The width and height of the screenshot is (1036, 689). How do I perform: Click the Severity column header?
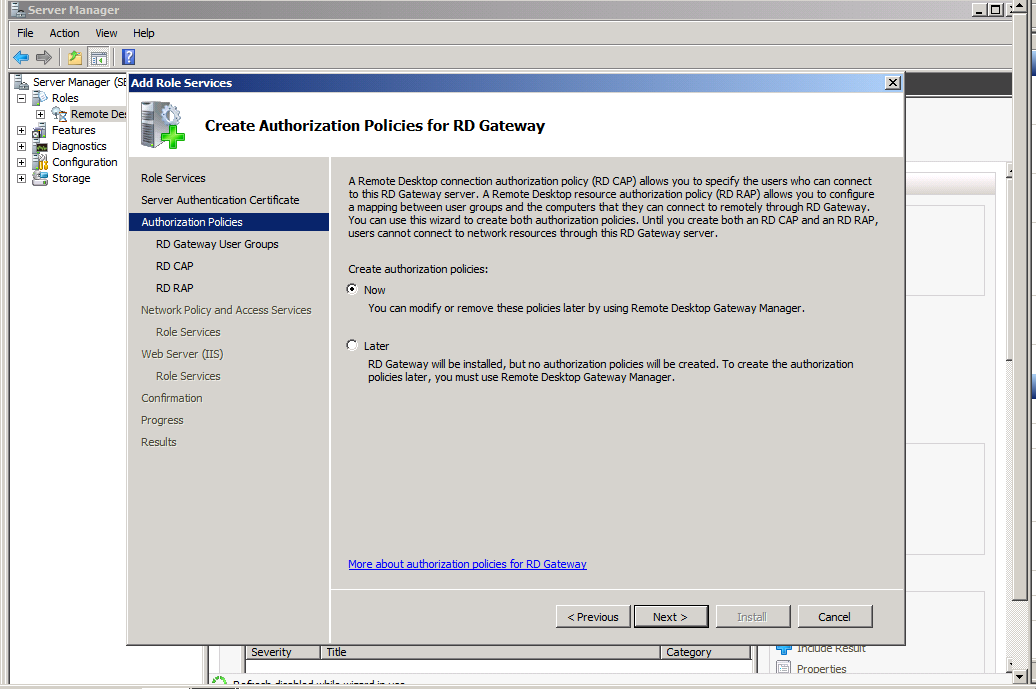tap(283, 652)
